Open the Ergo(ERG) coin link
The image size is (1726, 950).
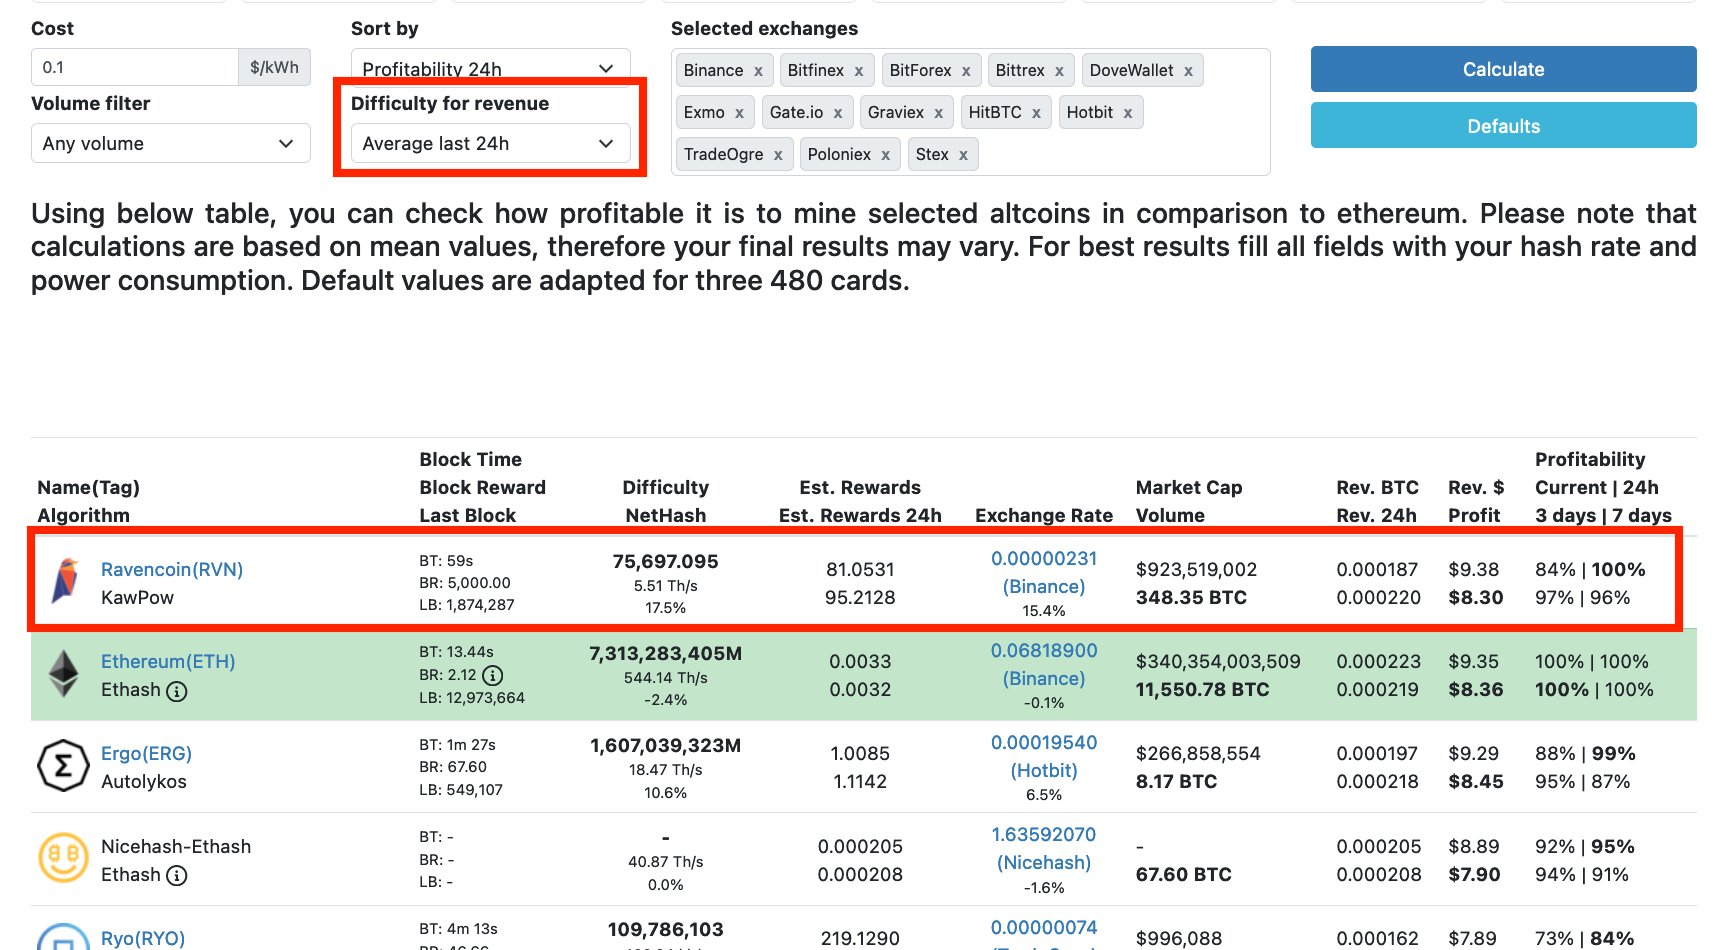pos(146,753)
